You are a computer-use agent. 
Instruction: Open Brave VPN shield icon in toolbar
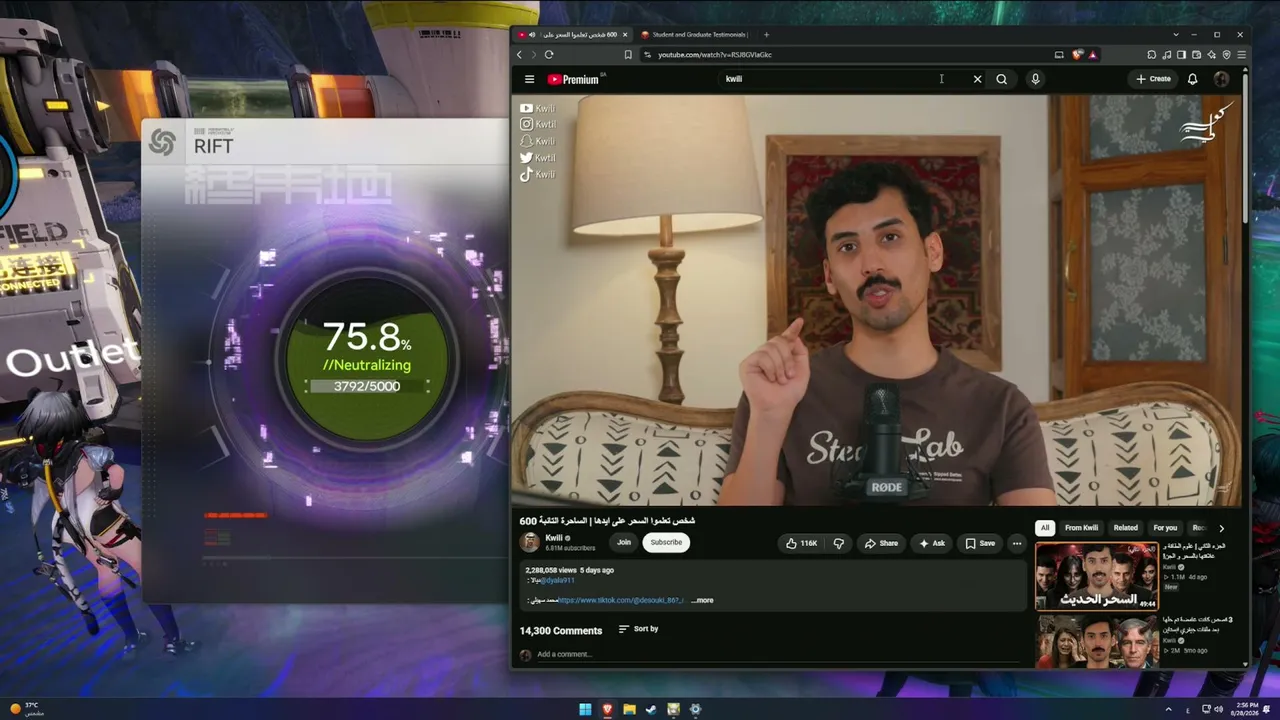pos(1227,55)
